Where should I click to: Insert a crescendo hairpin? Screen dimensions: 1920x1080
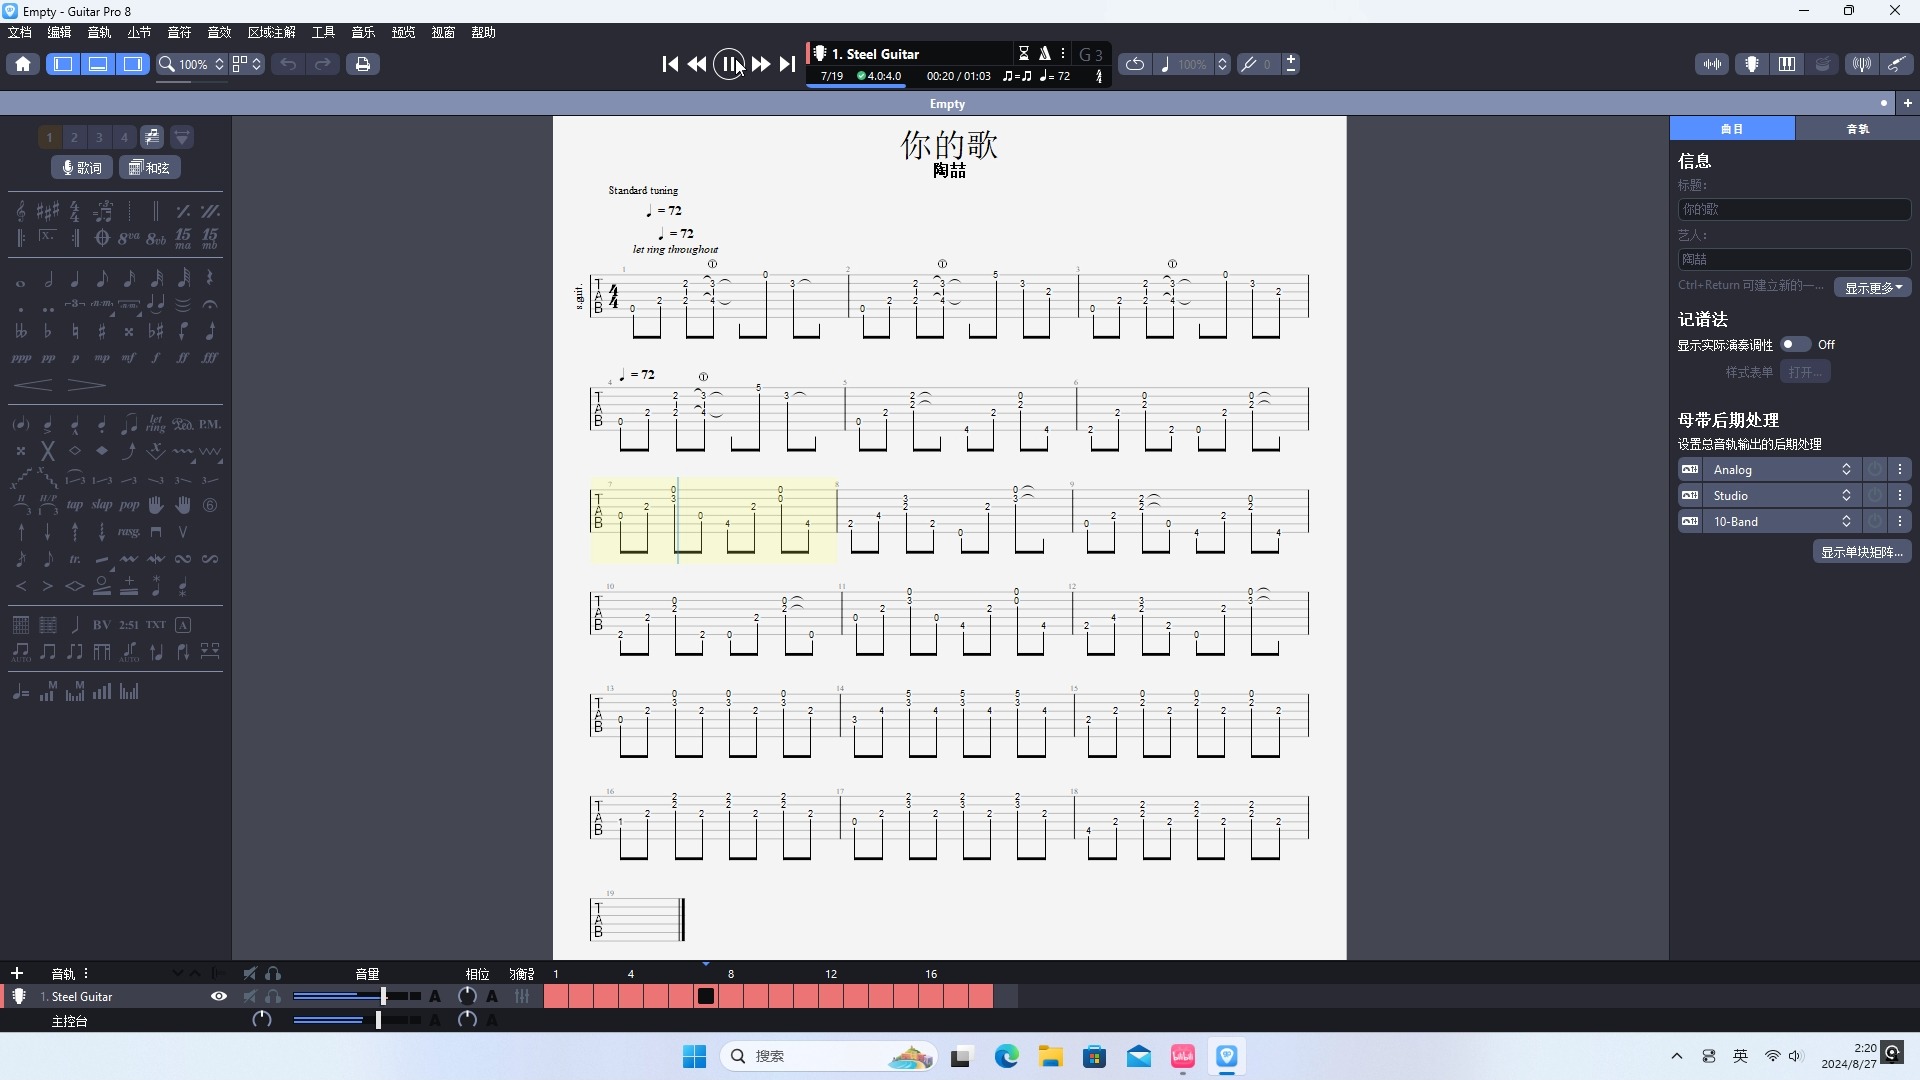click(x=33, y=385)
